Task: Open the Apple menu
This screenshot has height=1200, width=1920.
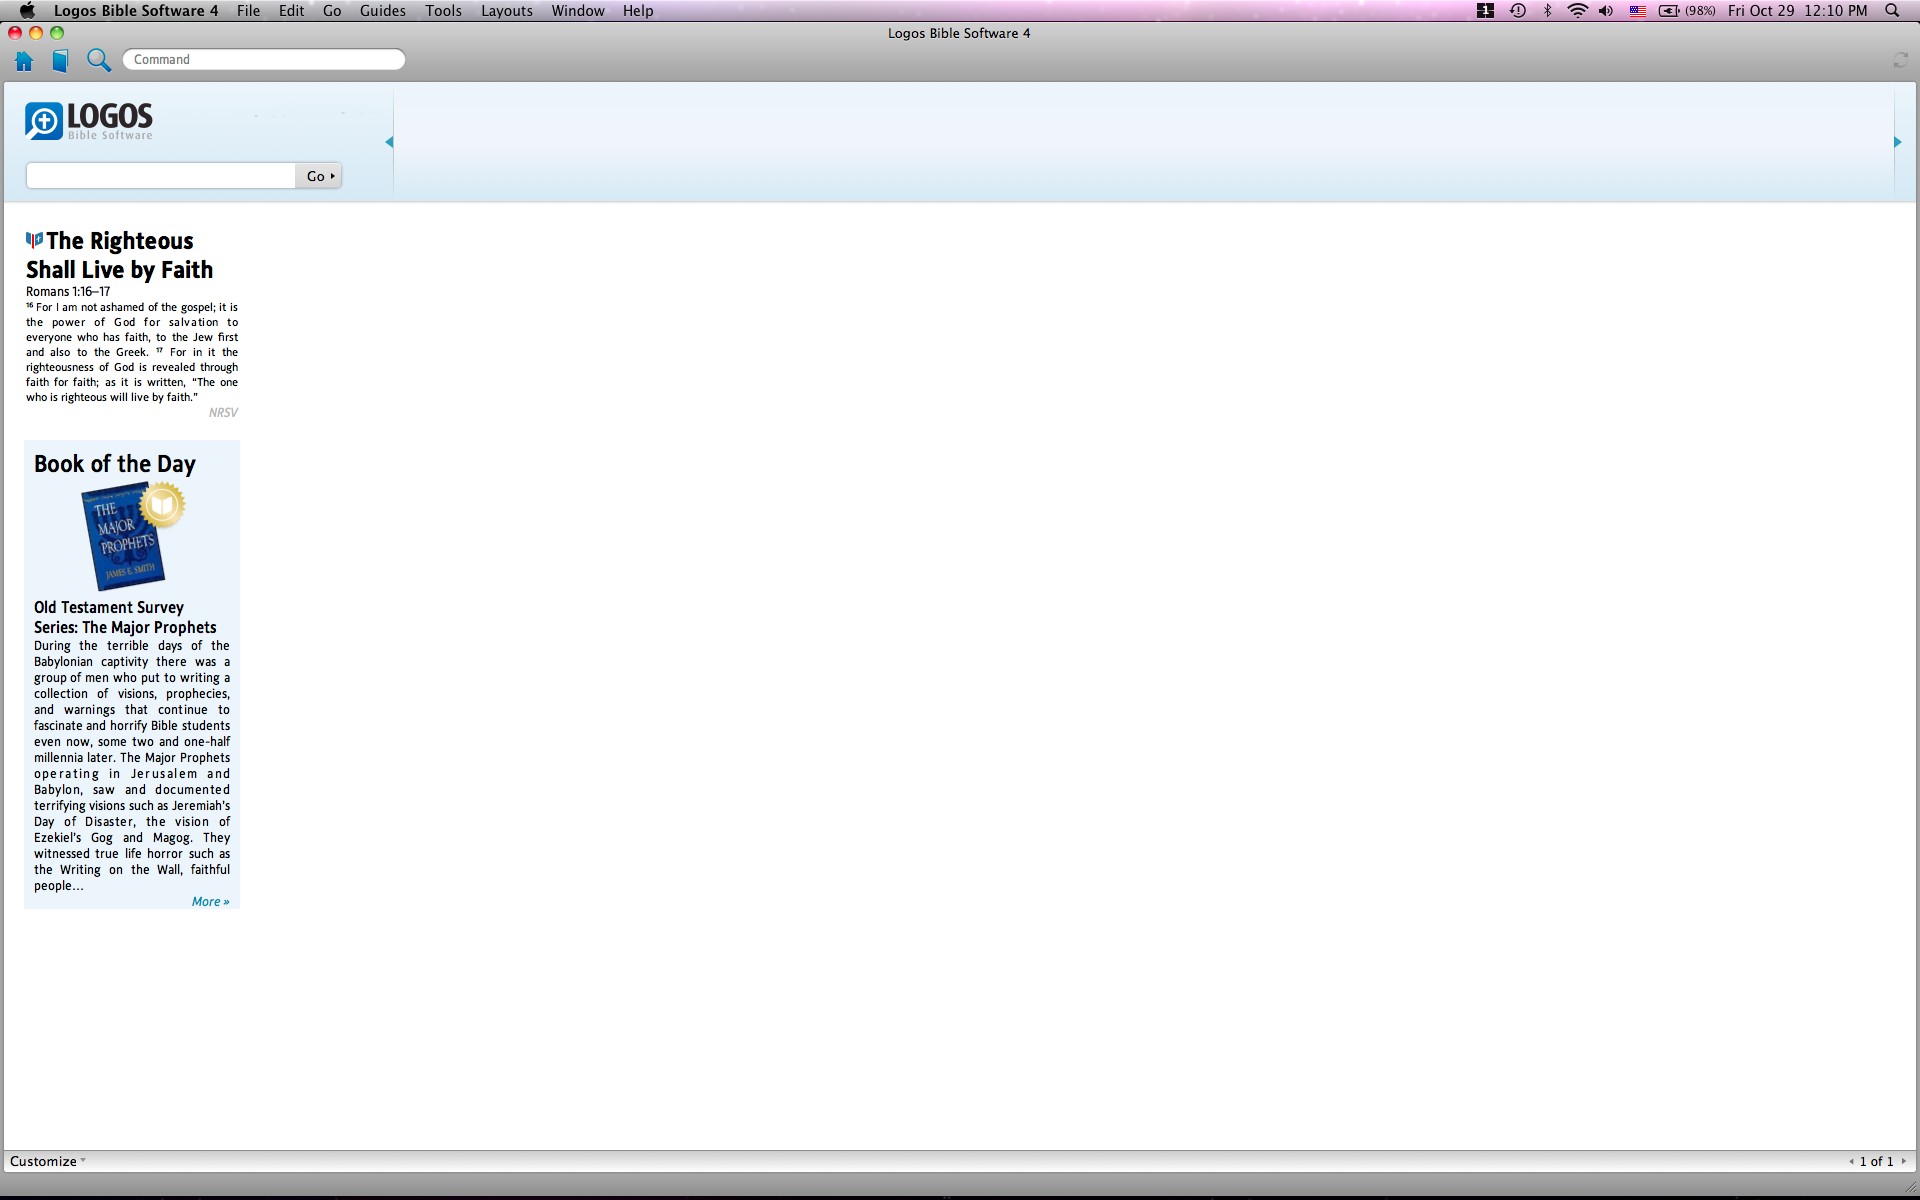Action: [x=27, y=10]
